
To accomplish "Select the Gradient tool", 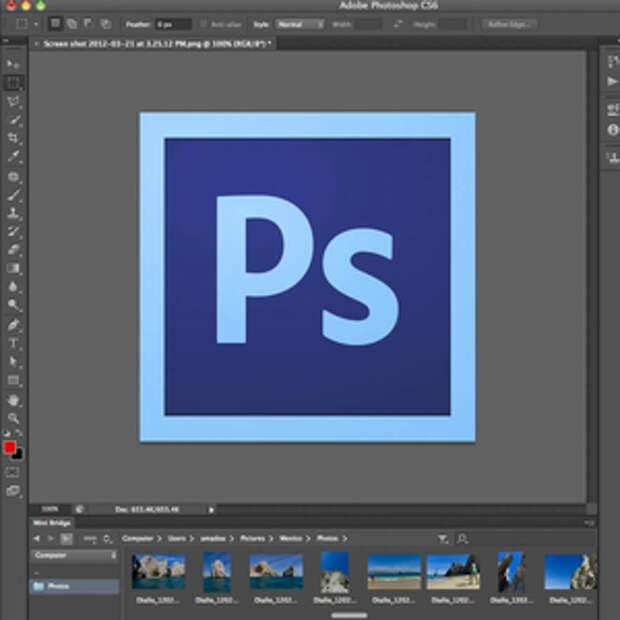I will pos(13,268).
